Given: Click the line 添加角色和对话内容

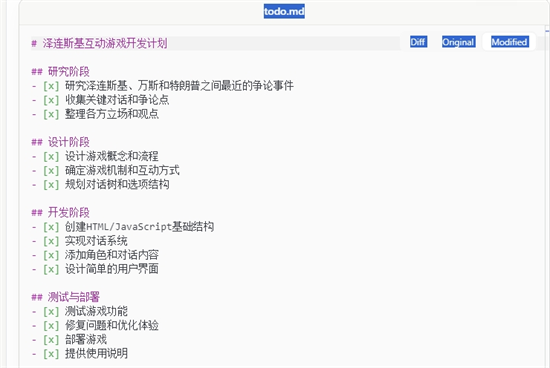Looking at the screenshot, I should click(x=112, y=255).
